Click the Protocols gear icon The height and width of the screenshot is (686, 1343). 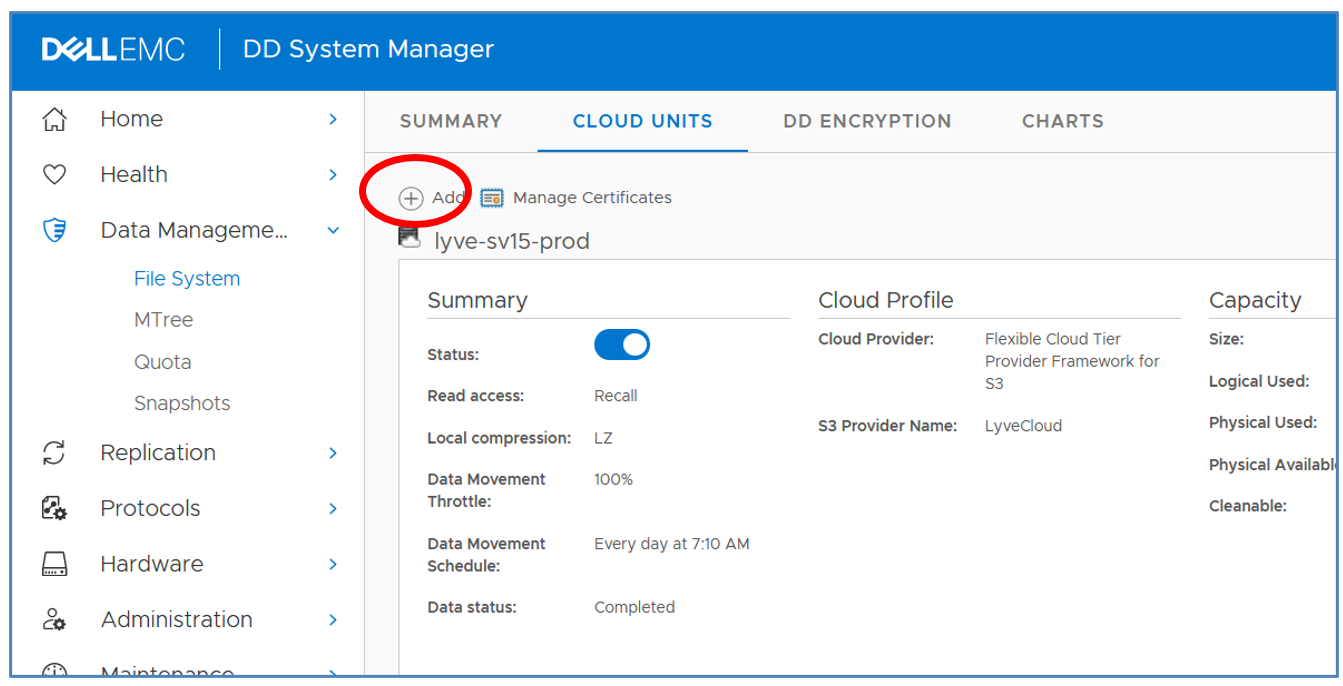pos(54,509)
